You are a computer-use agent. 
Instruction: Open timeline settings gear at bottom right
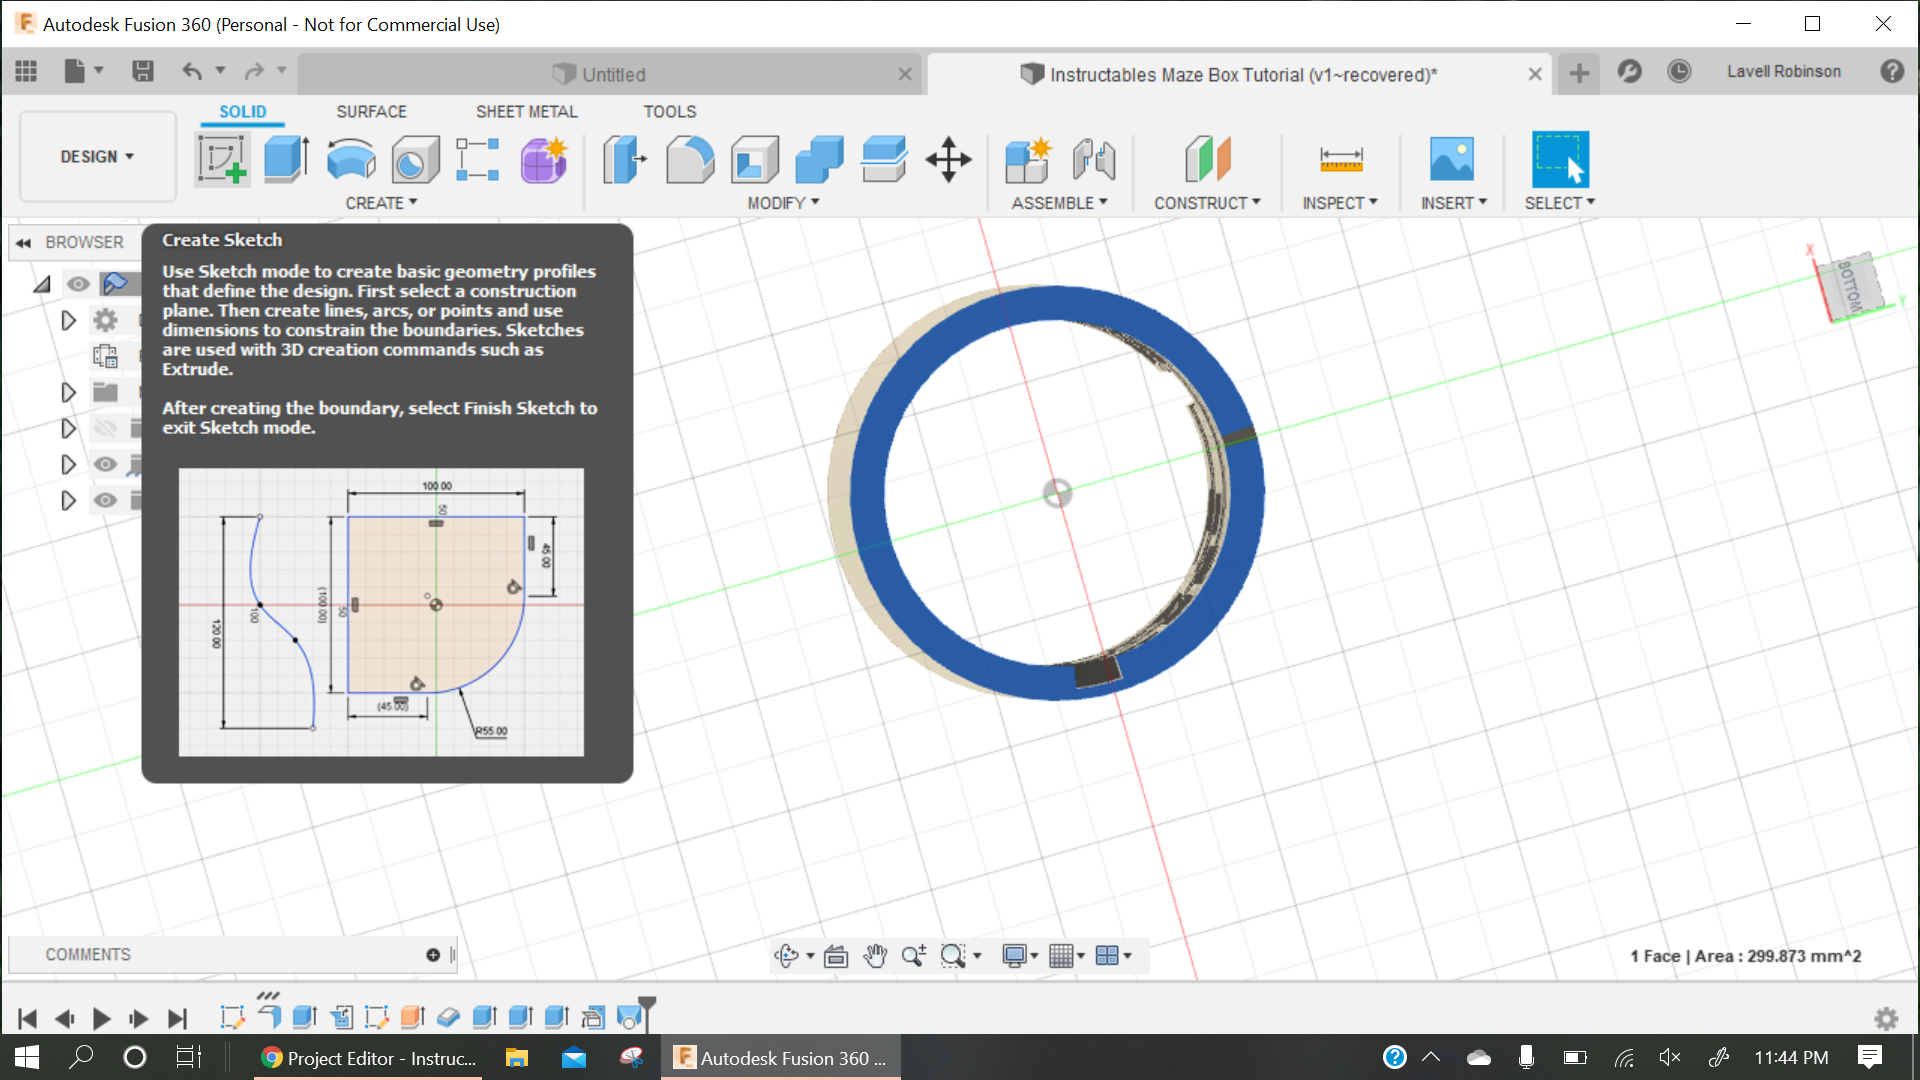[1886, 1019]
